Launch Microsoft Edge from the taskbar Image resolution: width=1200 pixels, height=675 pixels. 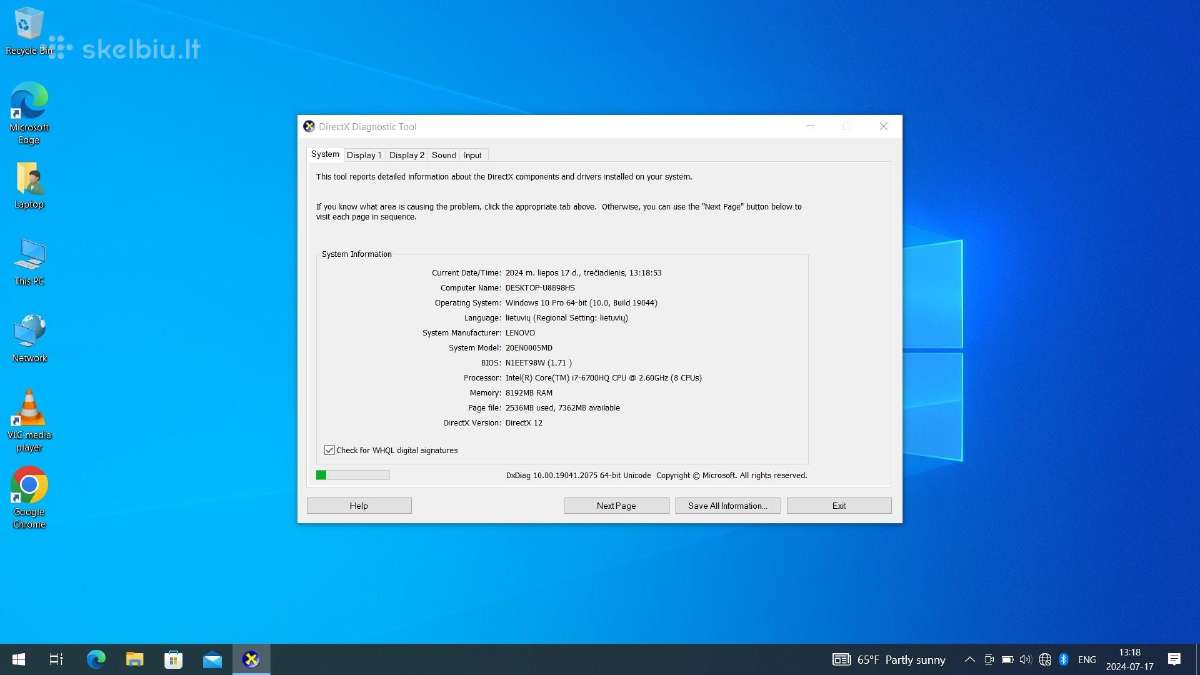tap(96, 659)
